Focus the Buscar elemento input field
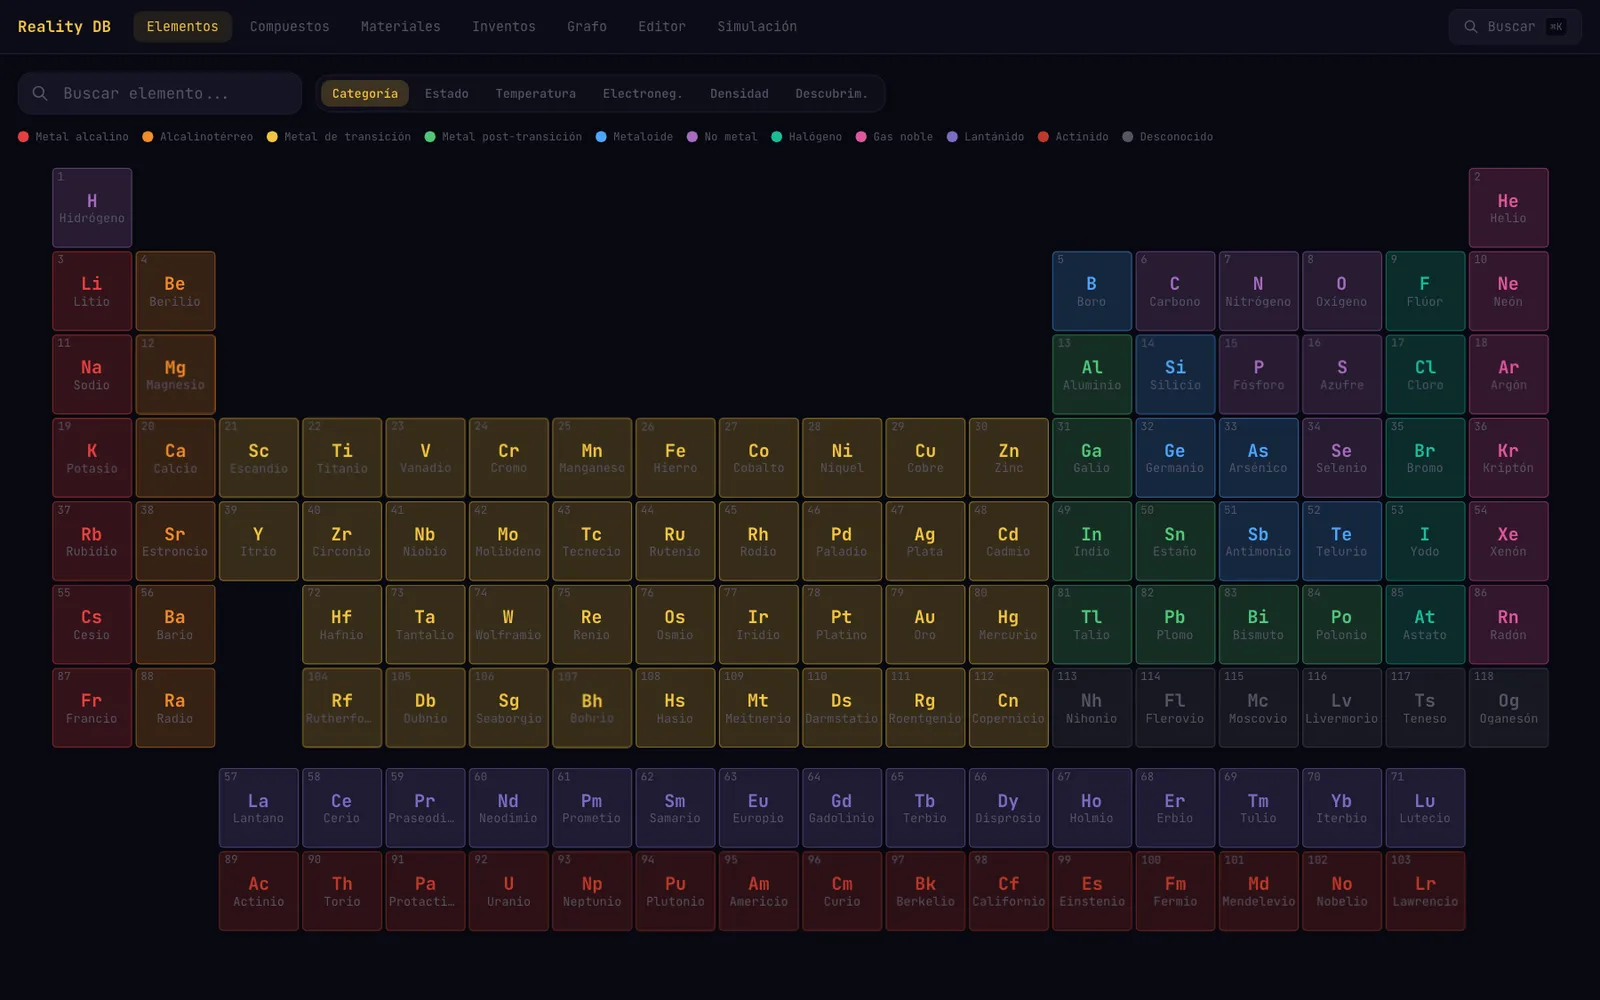Image resolution: width=1600 pixels, height=1000 pixels. coord(160,93)
